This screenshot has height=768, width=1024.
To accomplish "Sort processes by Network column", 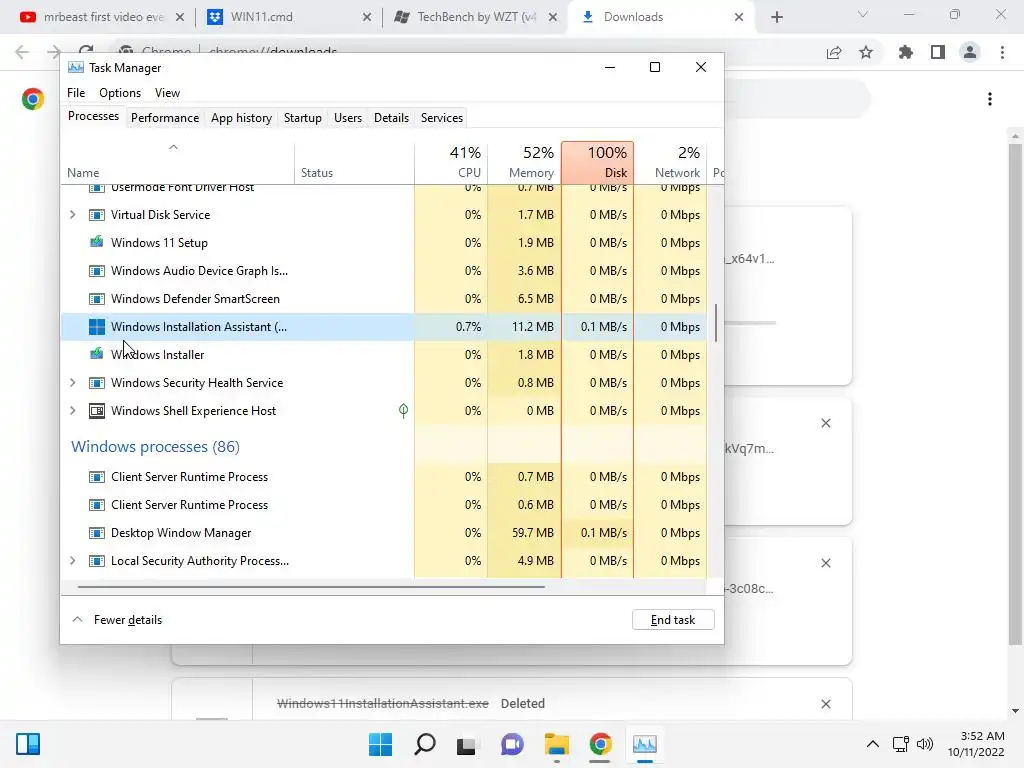I will [671, 163].
